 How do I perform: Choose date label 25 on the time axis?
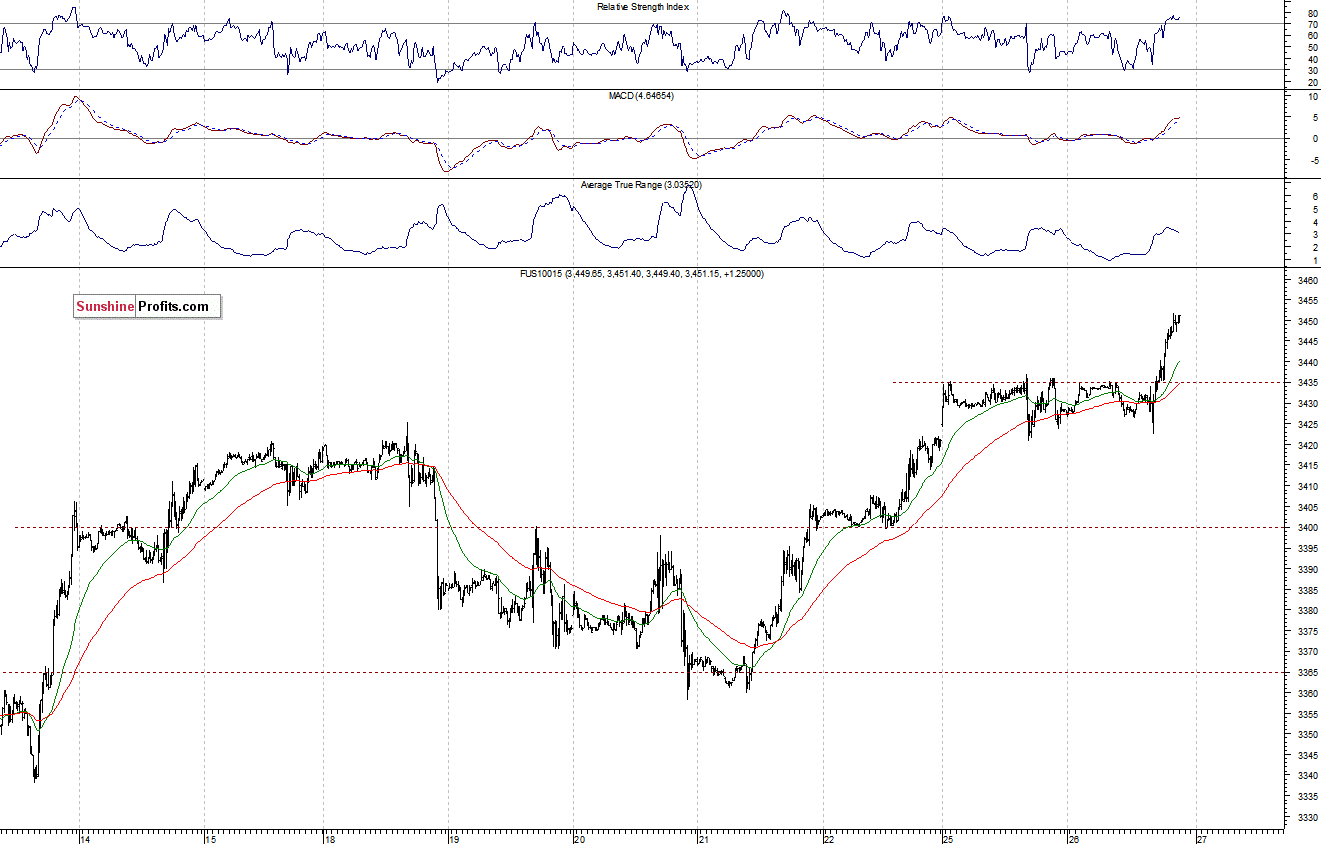[x=947, y=838]
